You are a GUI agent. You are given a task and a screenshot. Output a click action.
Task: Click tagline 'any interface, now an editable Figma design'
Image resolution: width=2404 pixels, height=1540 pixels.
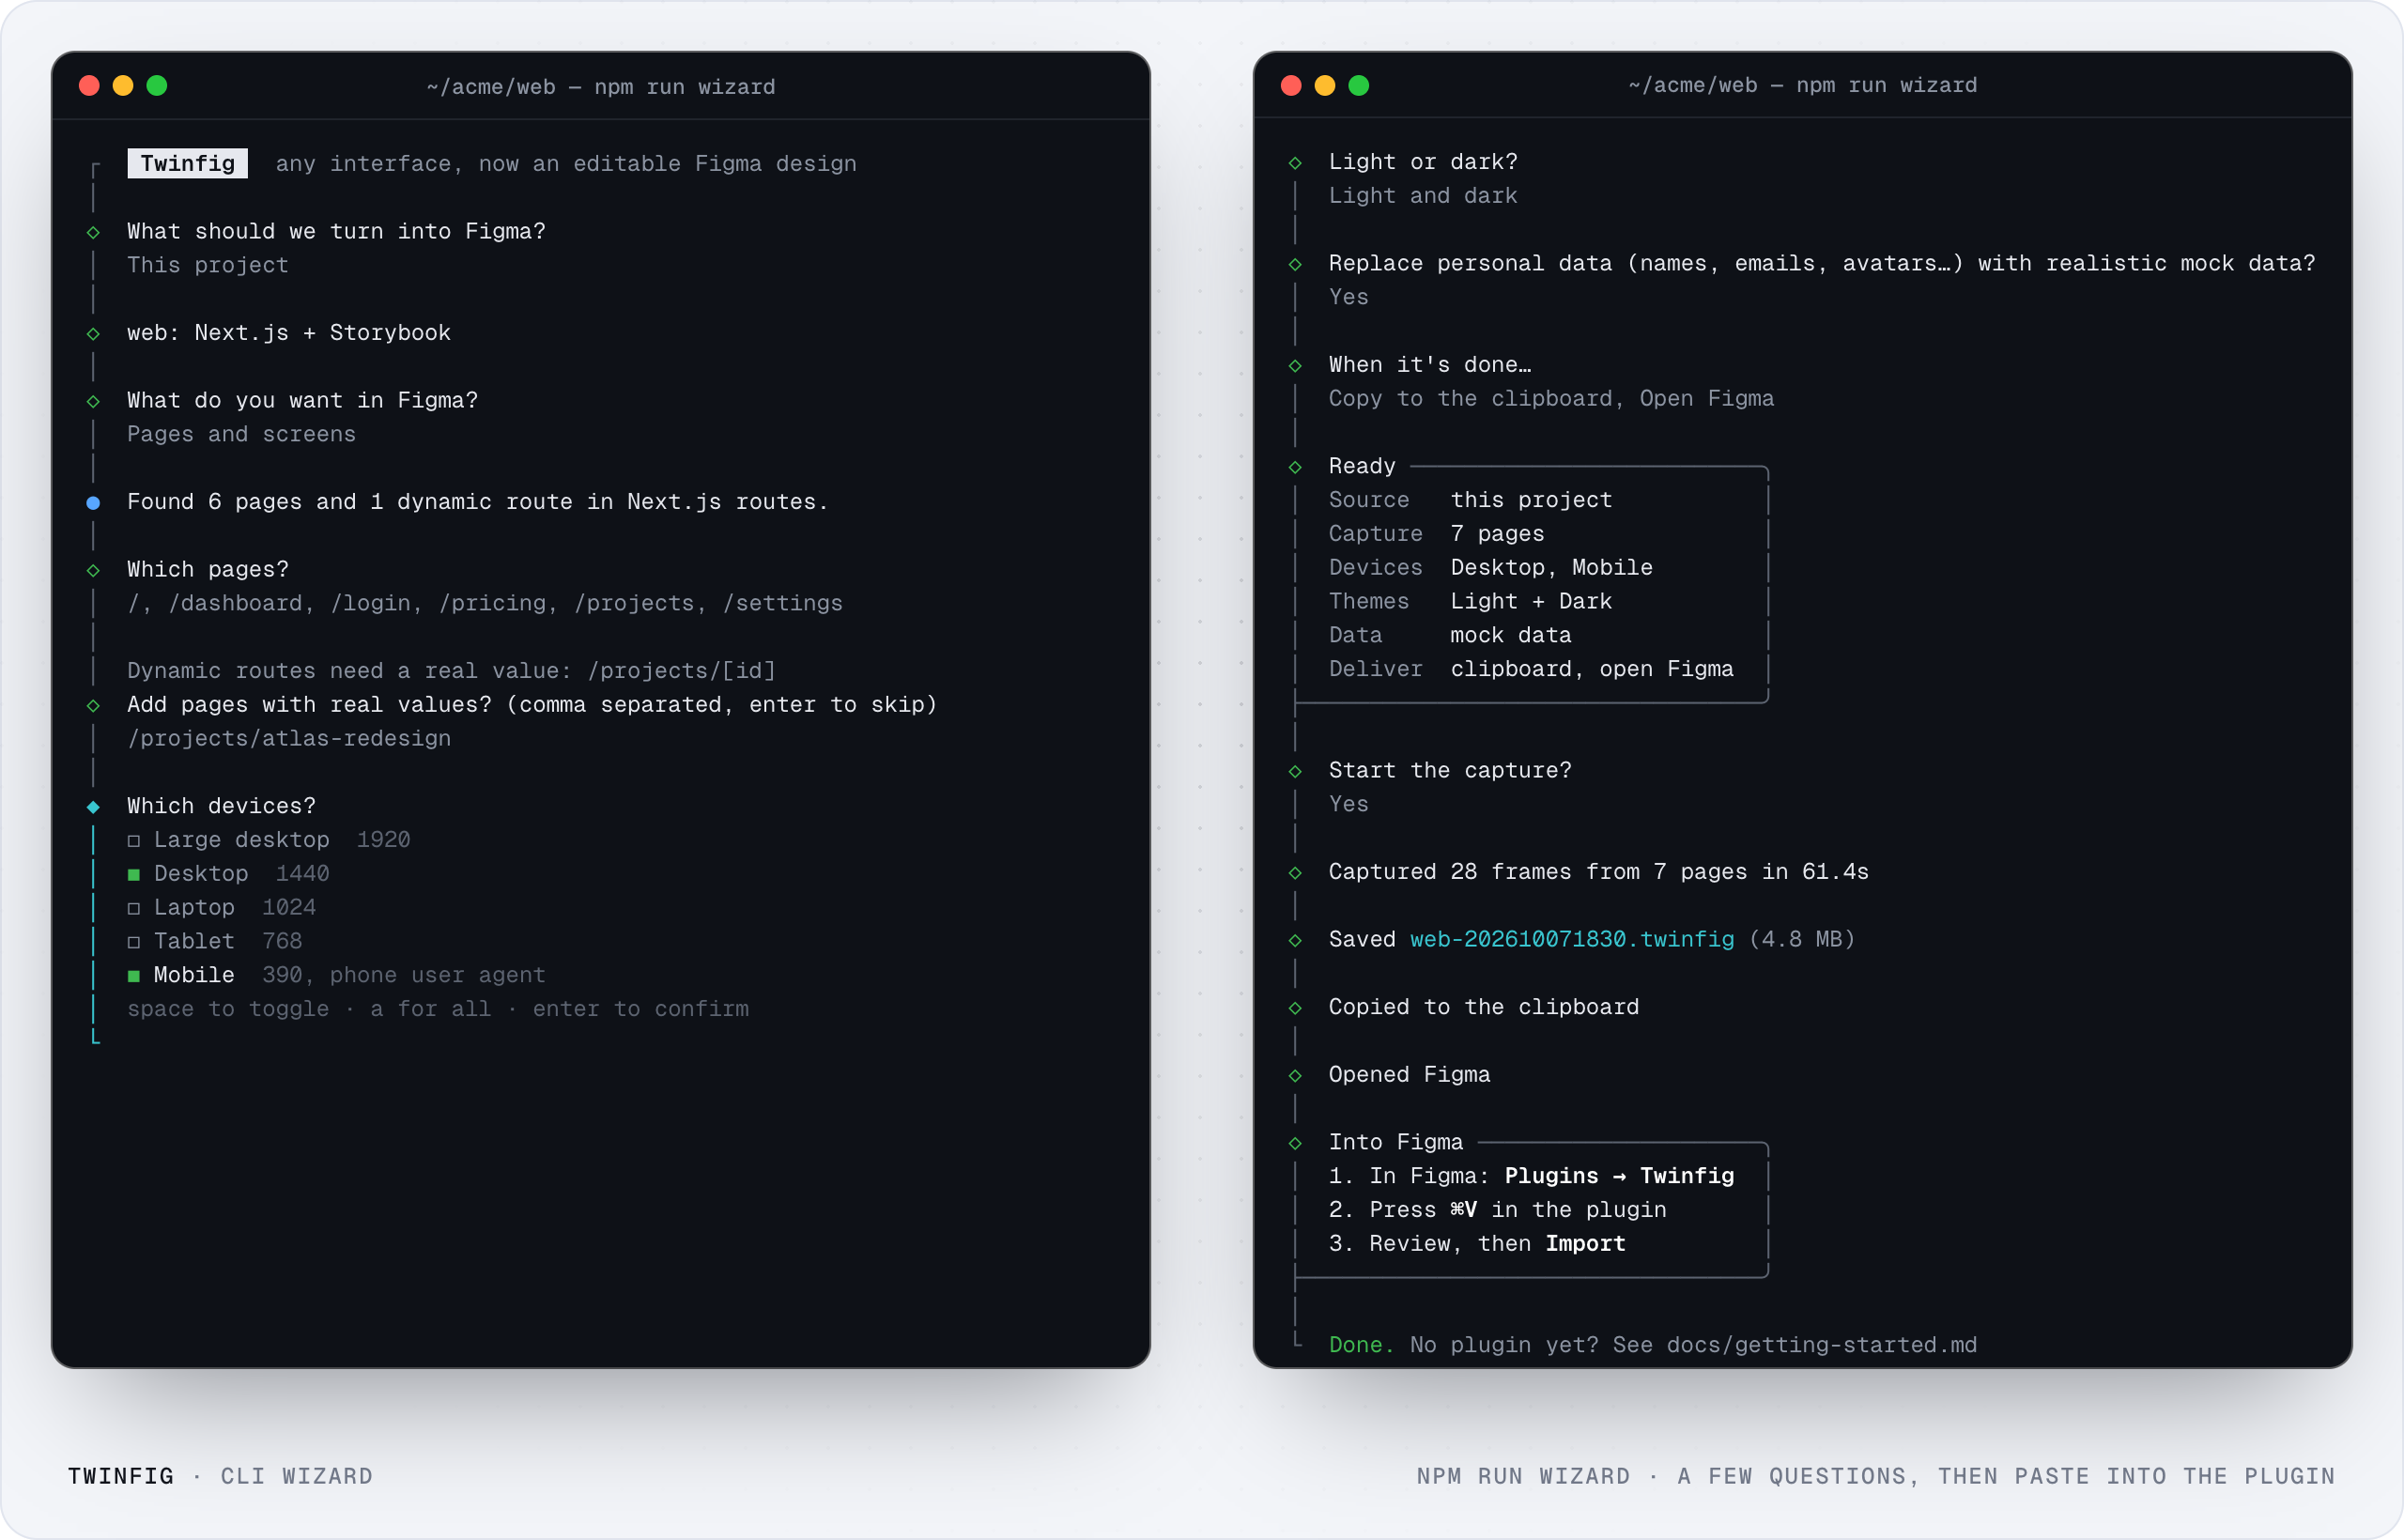pos(566,164)
